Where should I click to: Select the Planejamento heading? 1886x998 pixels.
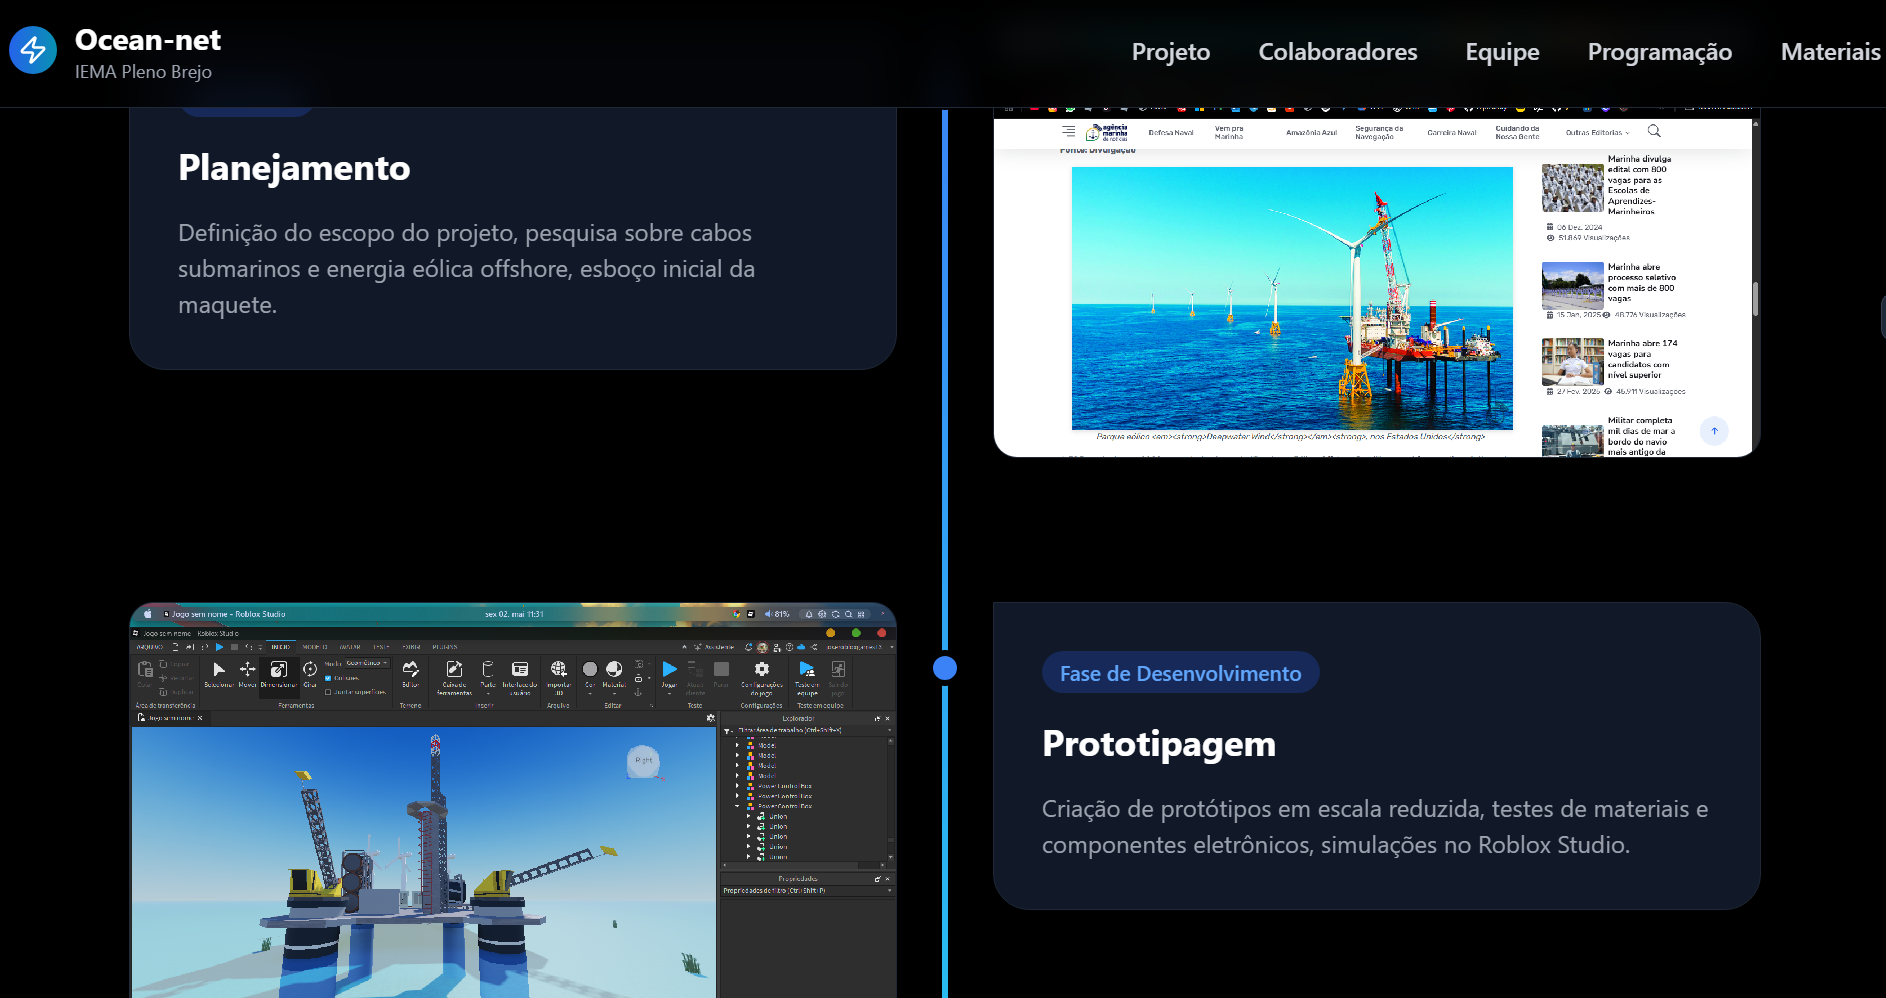[x=294, y=168]
